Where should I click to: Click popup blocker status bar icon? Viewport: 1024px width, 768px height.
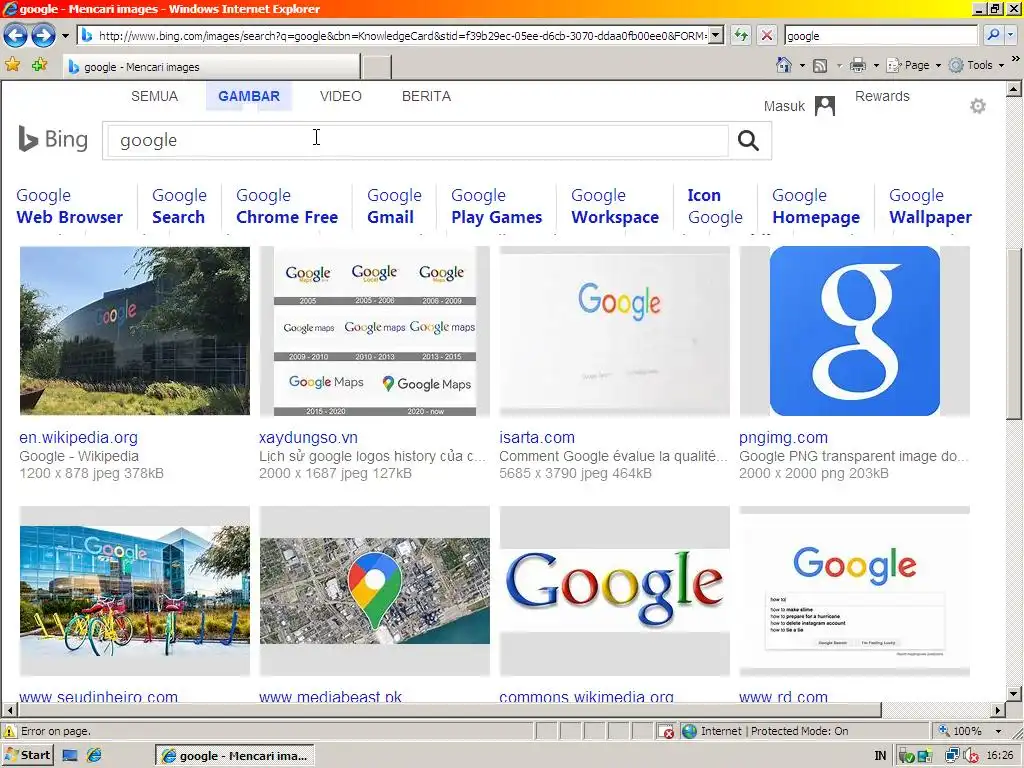point(665,731)
